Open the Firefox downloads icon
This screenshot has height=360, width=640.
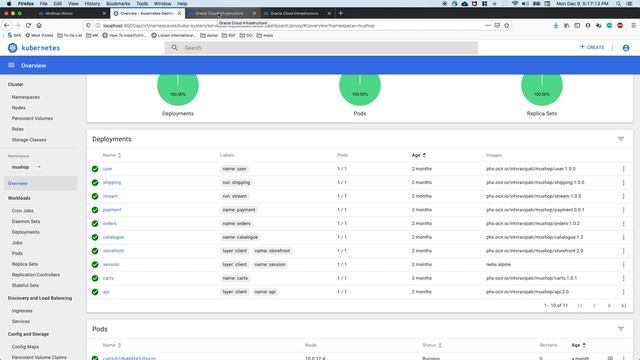(556, 25)
